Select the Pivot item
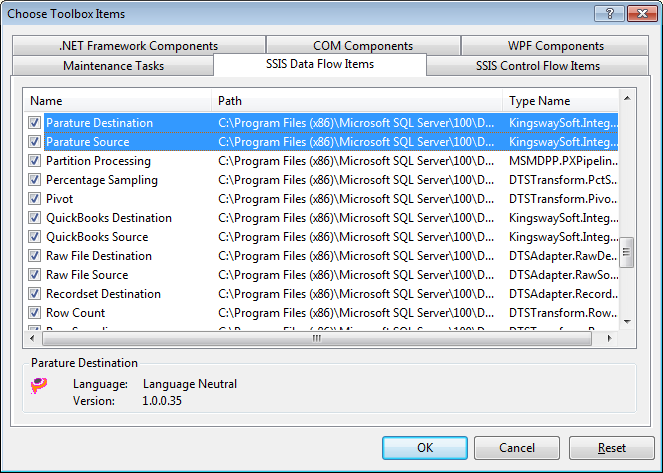 click(59, 199)
